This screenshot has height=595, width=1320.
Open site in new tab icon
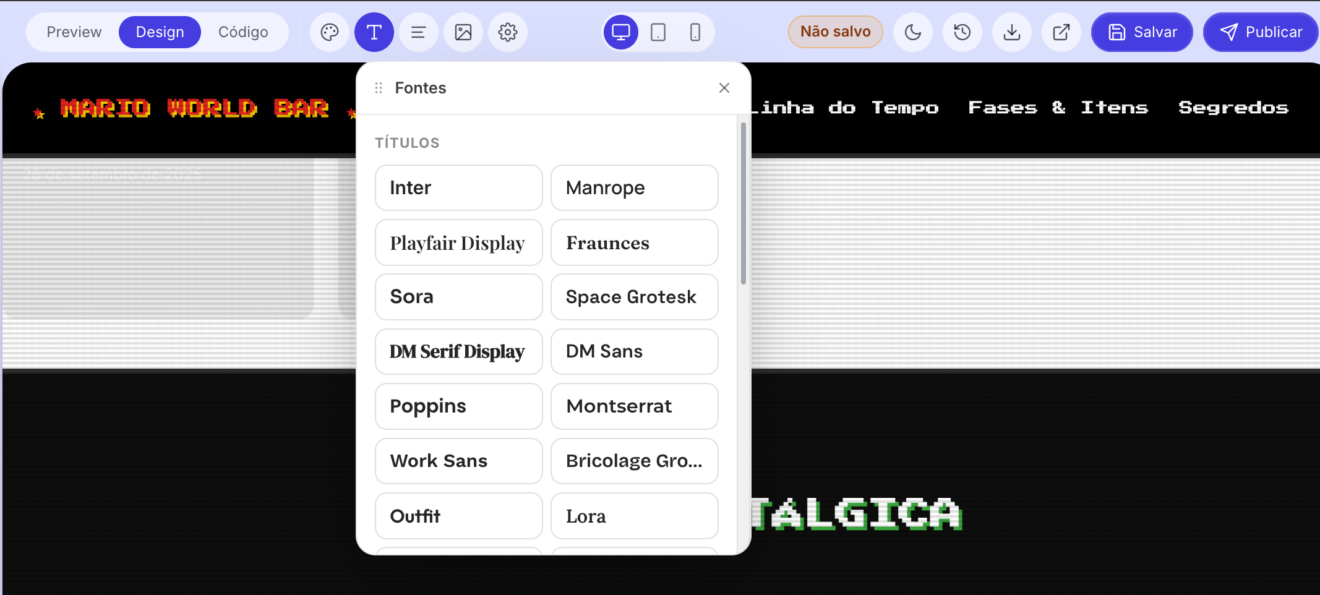(1061, 32)
